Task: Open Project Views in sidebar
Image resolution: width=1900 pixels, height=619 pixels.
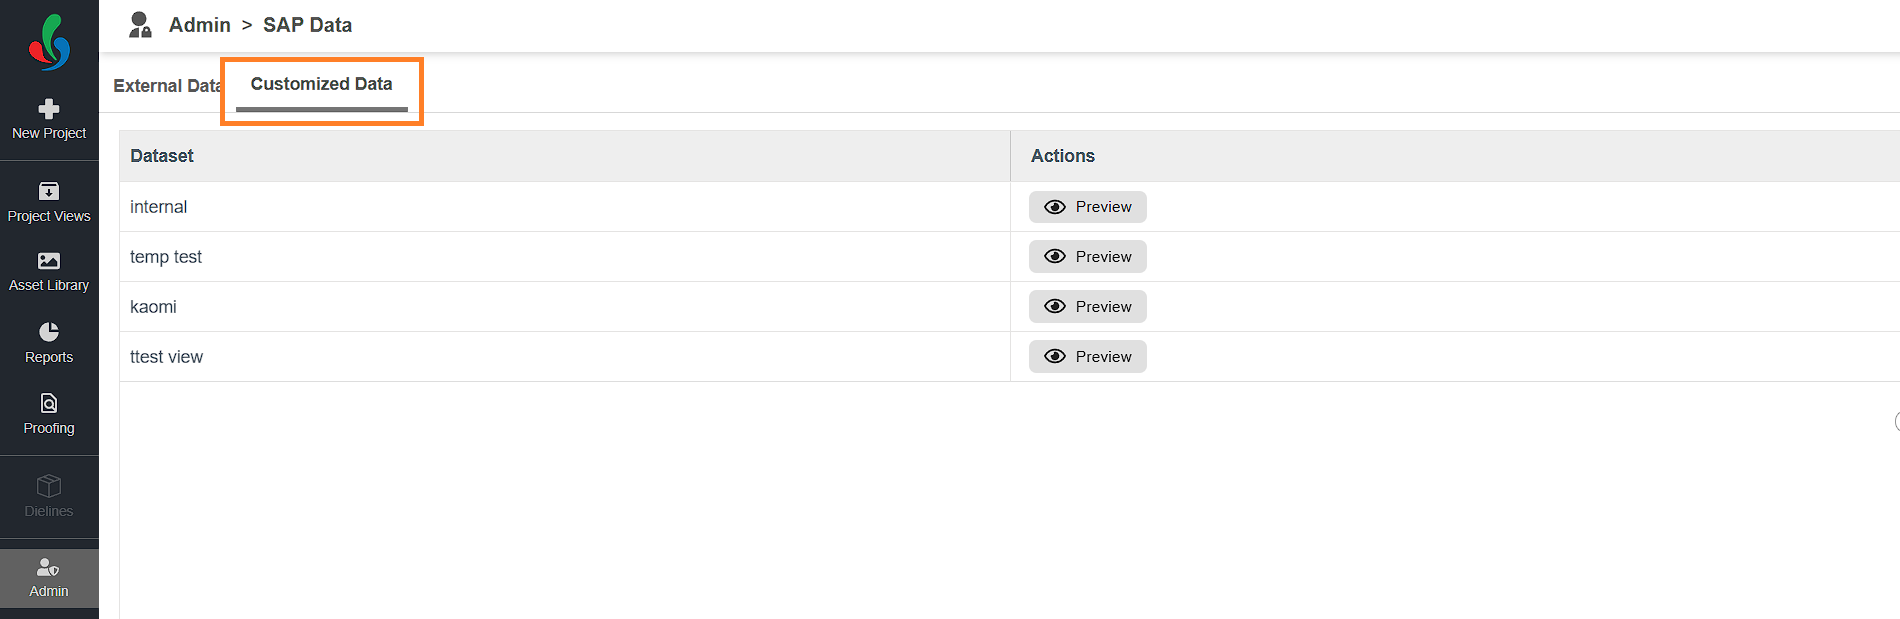Action: click(49, 202)
